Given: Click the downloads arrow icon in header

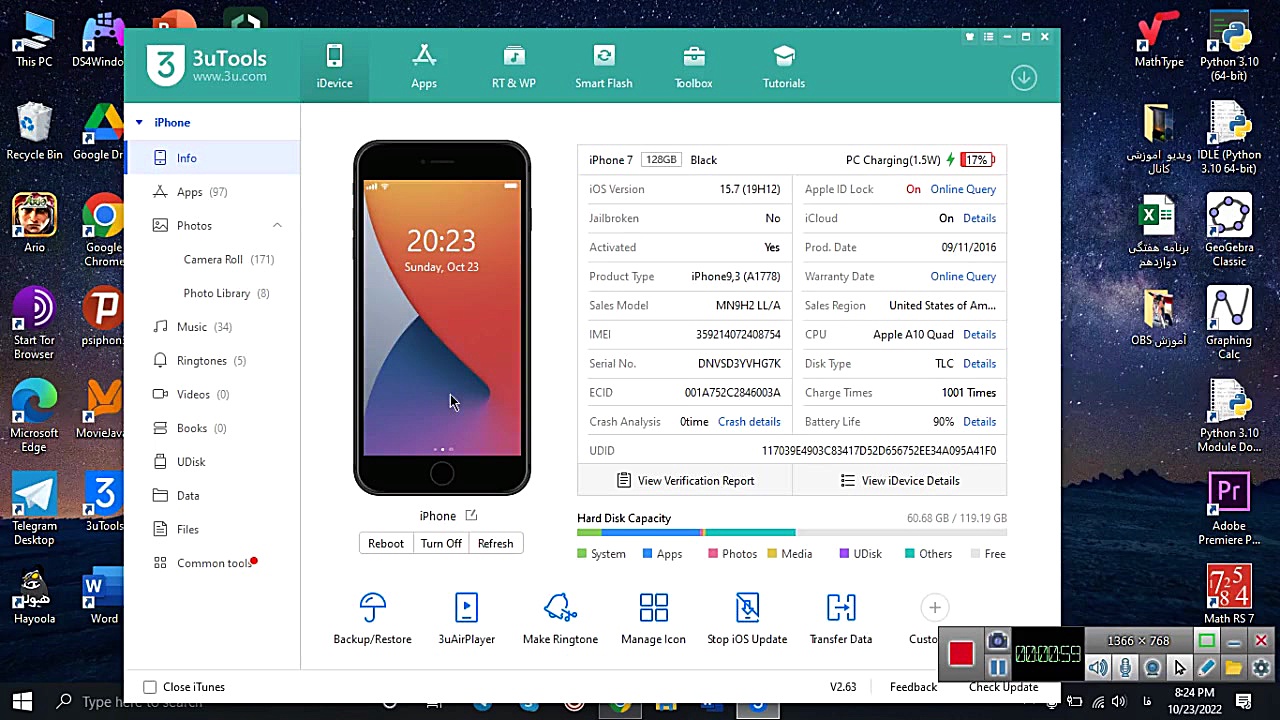Looking at the screenshot, I should (x=1024, y=78).
